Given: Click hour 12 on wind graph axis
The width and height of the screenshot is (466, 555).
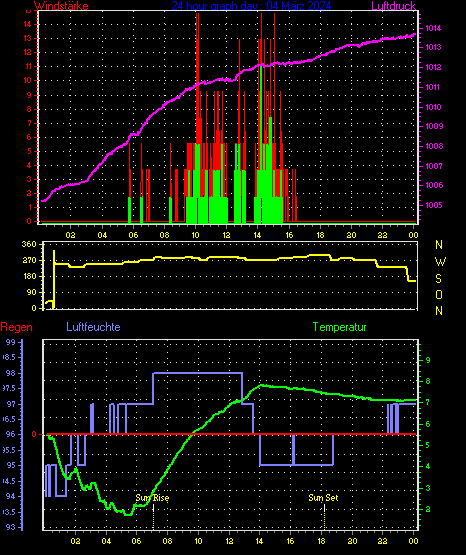Looking at the screenshot, I should 226,235.
